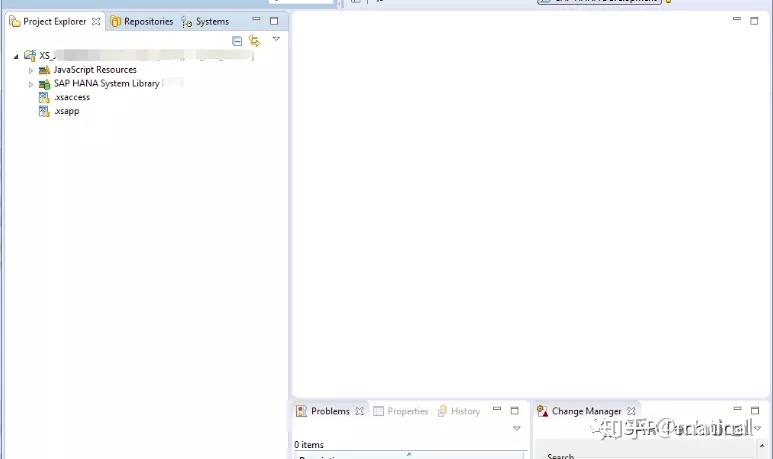The width and height of the screenshot is (773, 459).
Task: Click the '0 items' text in Problems
Action: (x=309, y=445)
